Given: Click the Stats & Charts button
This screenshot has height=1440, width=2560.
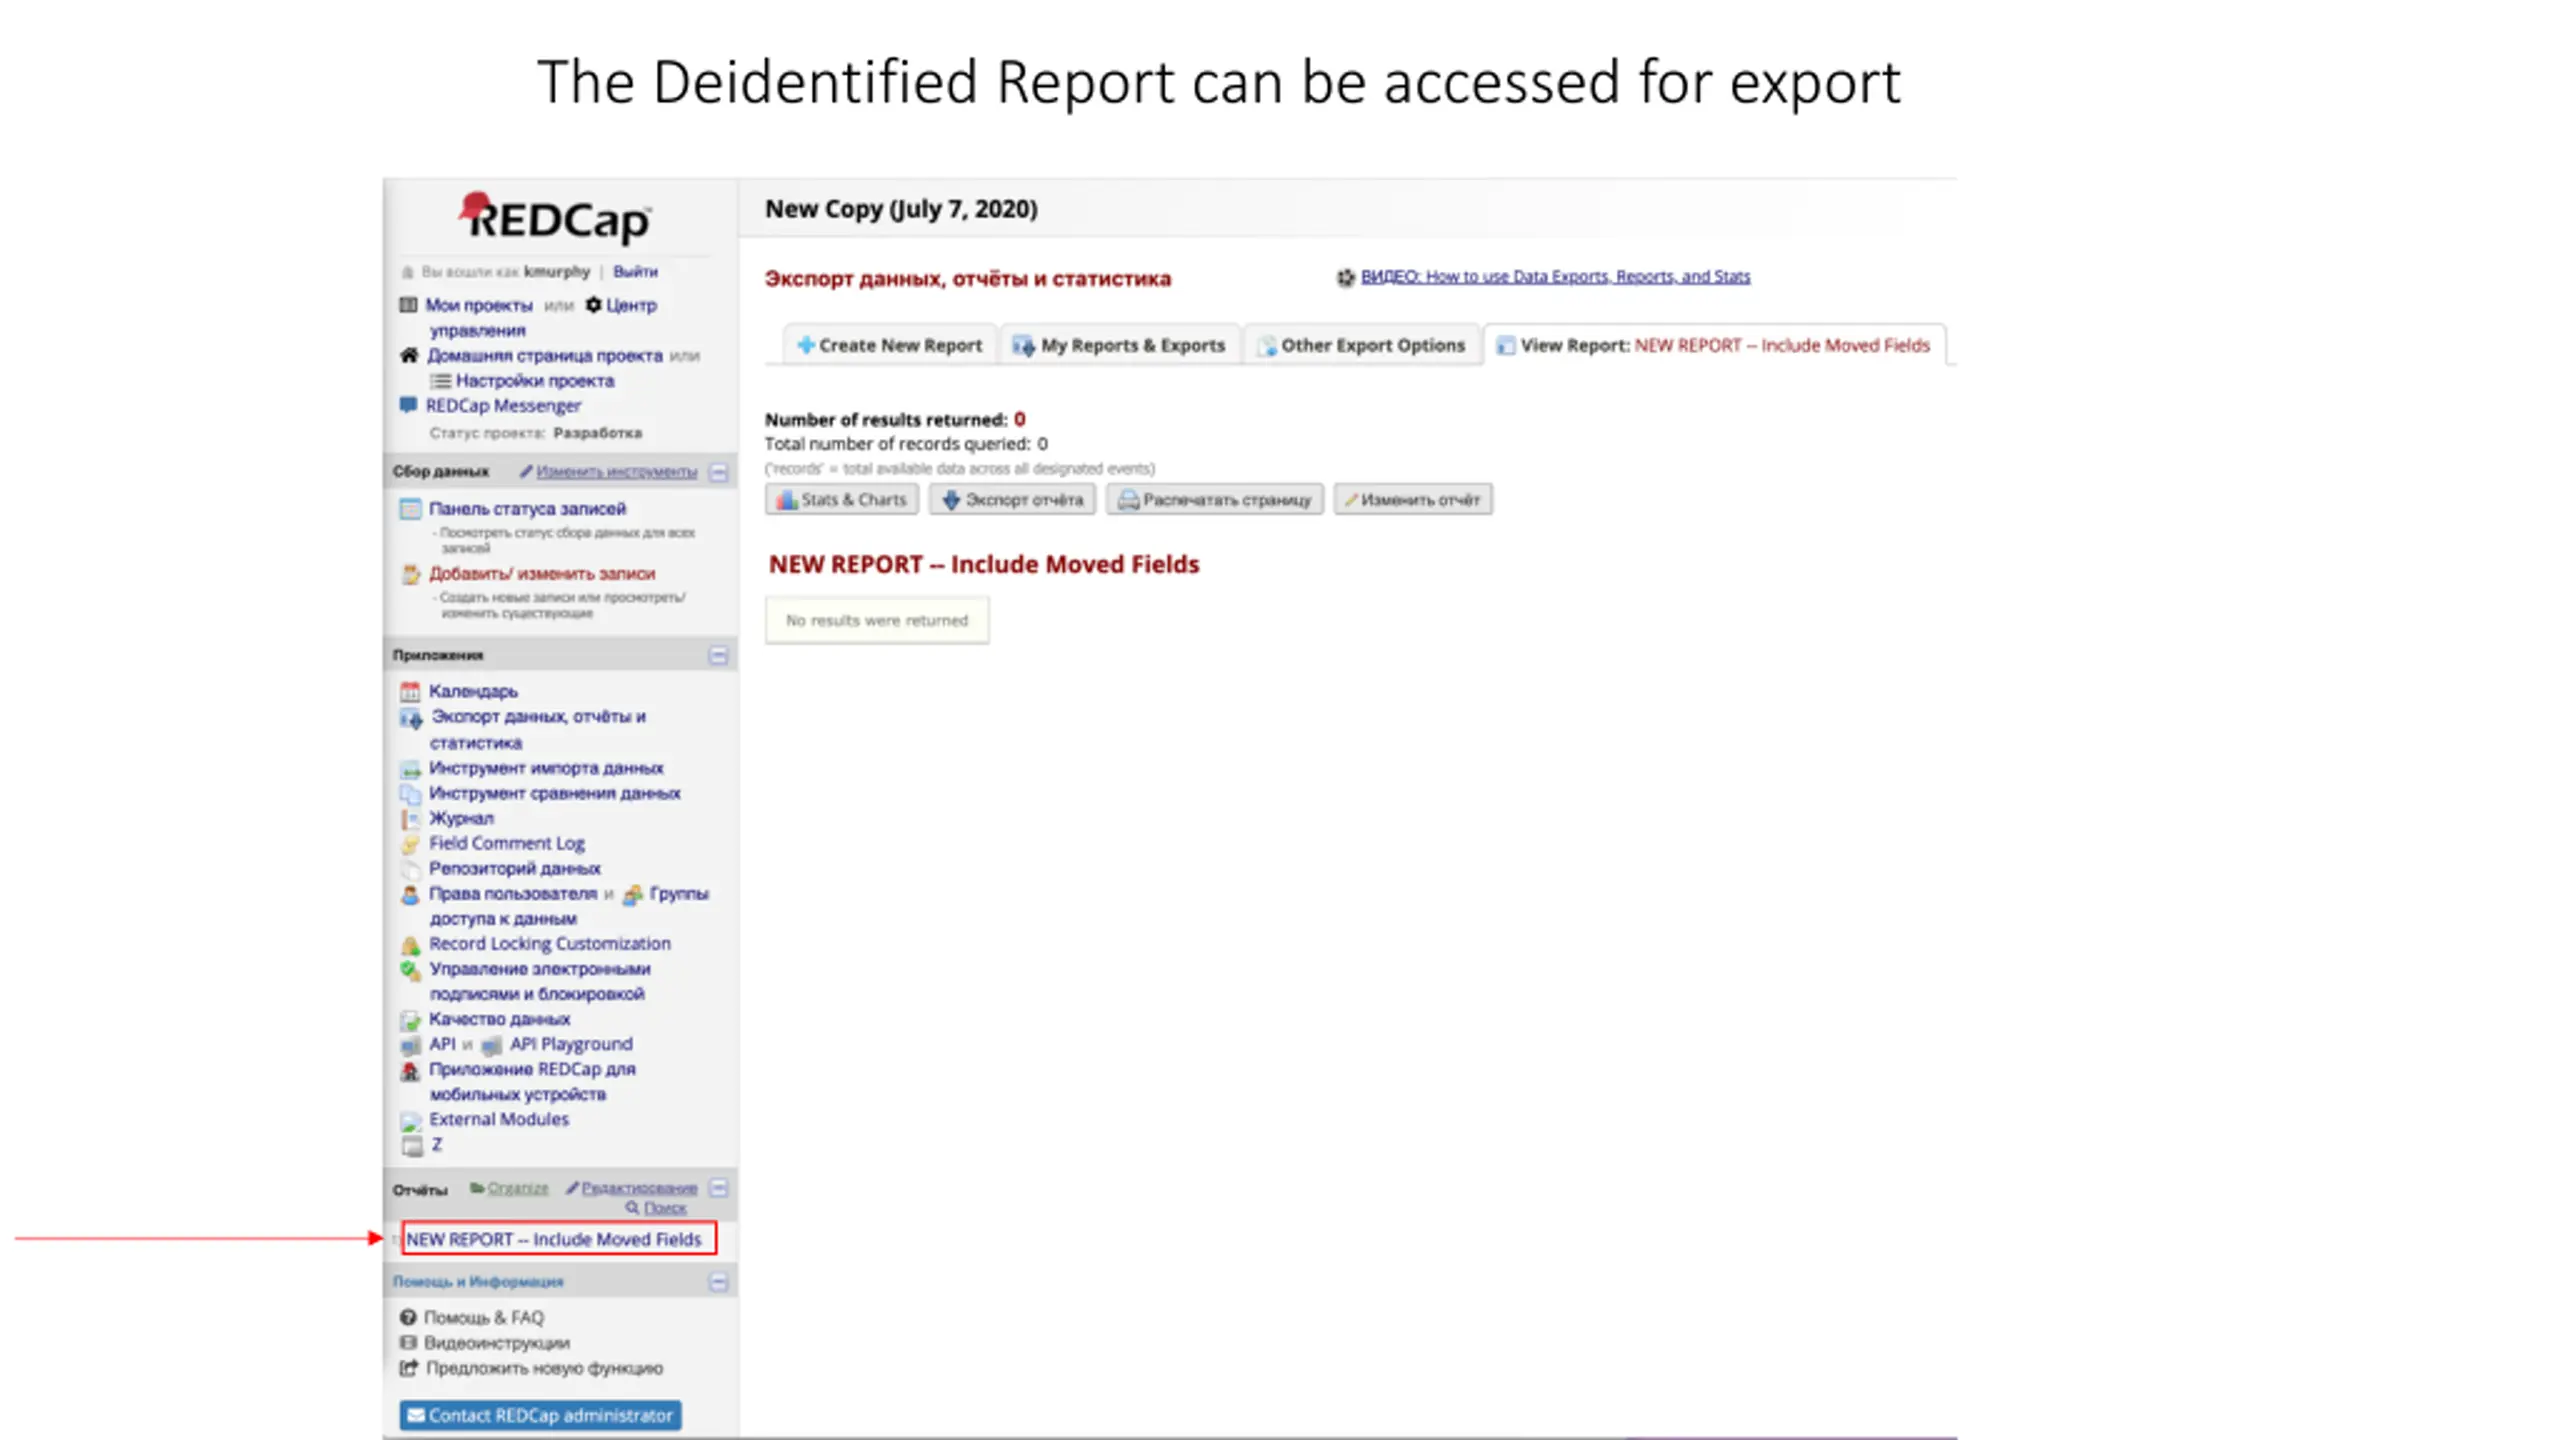Looking at the screenshot, I should click(842, 499).
